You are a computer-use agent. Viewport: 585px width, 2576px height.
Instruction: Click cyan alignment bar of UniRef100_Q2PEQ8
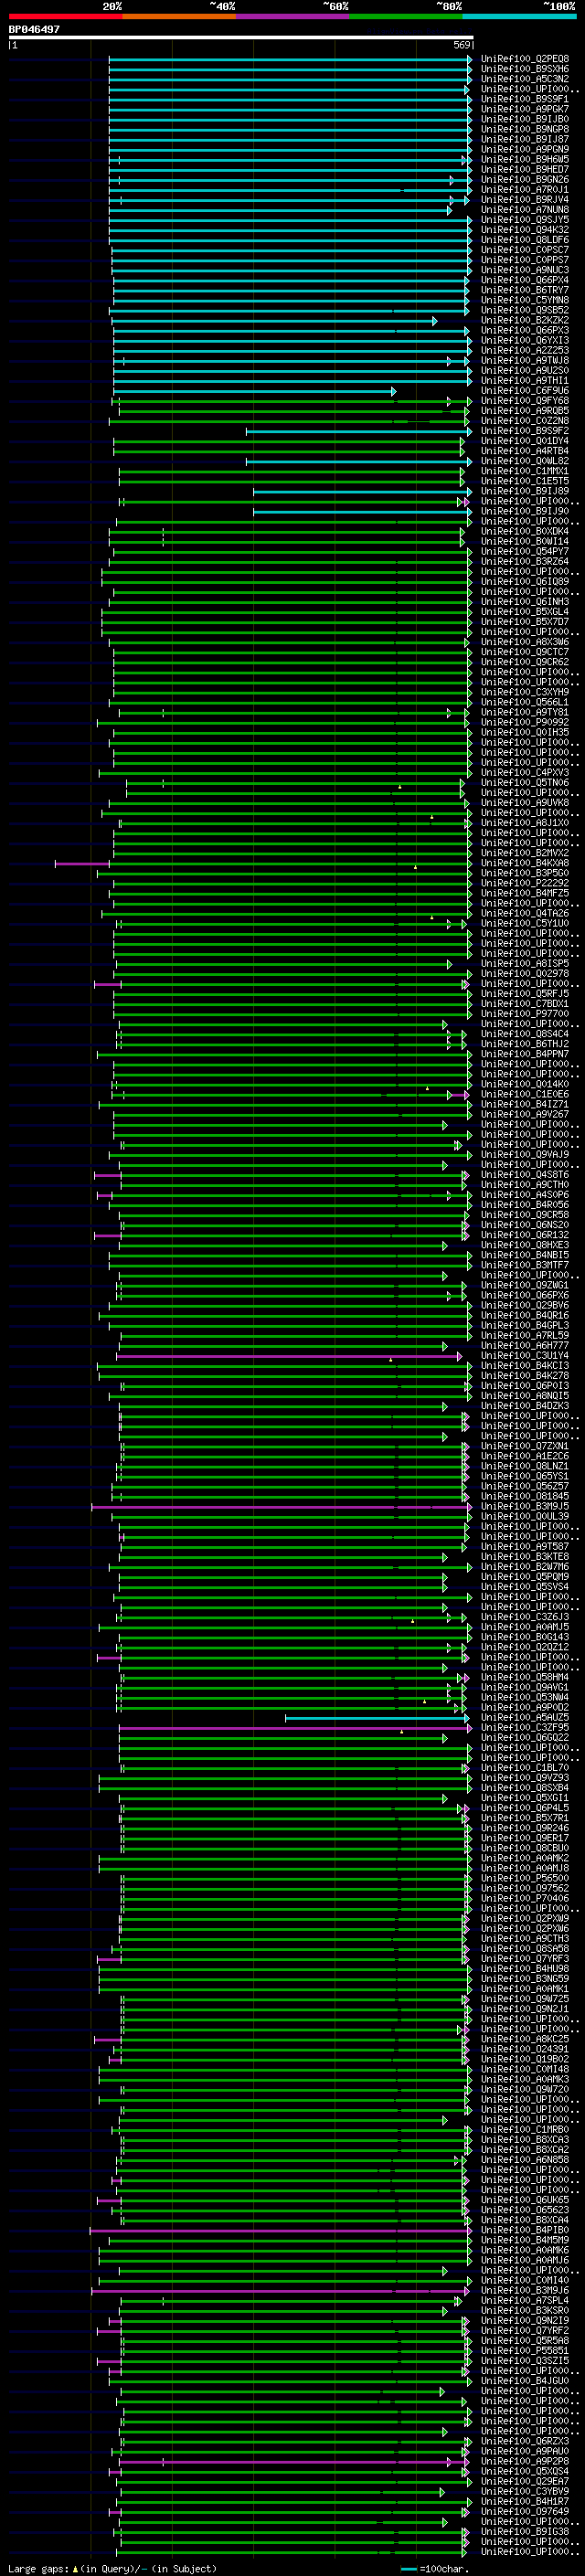(x=290, y=59)
